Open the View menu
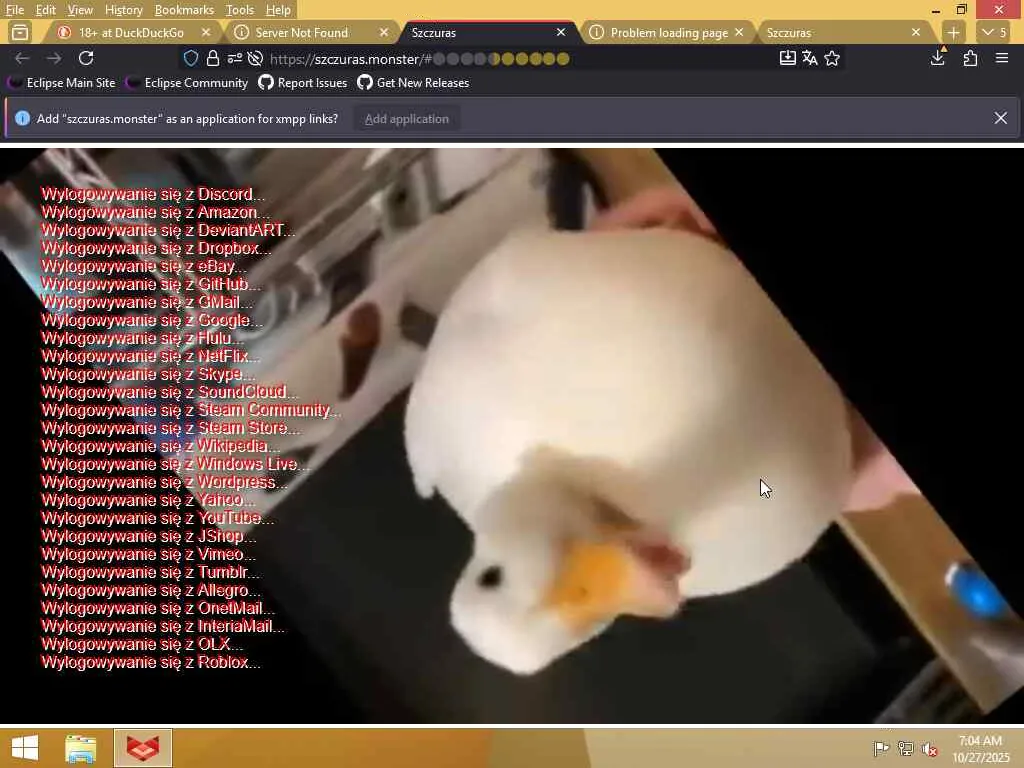Screen dimensions: 1024x768 click(80, 10)
